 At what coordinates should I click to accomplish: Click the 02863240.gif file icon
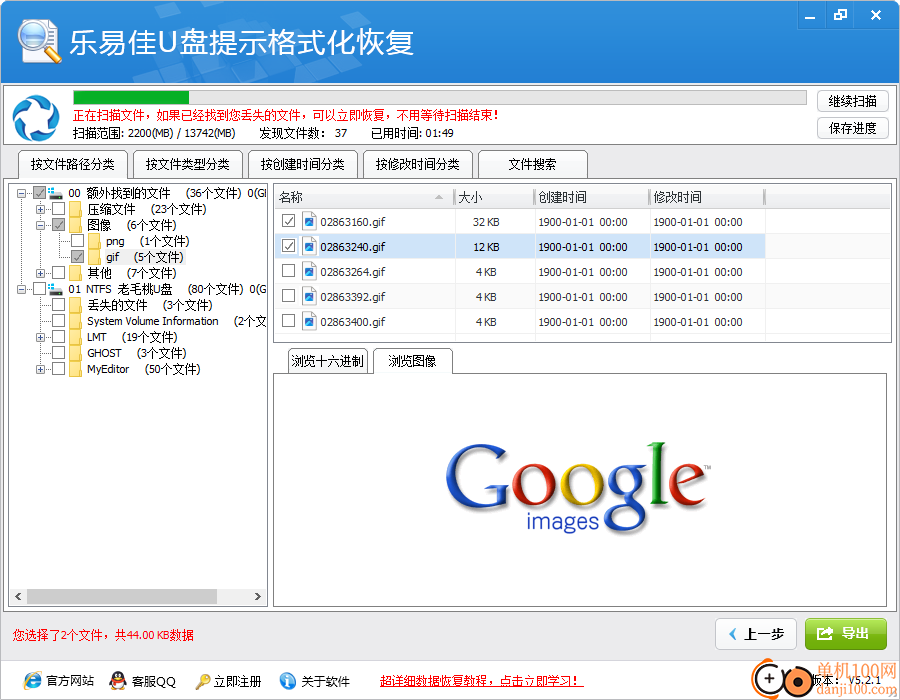309,247
